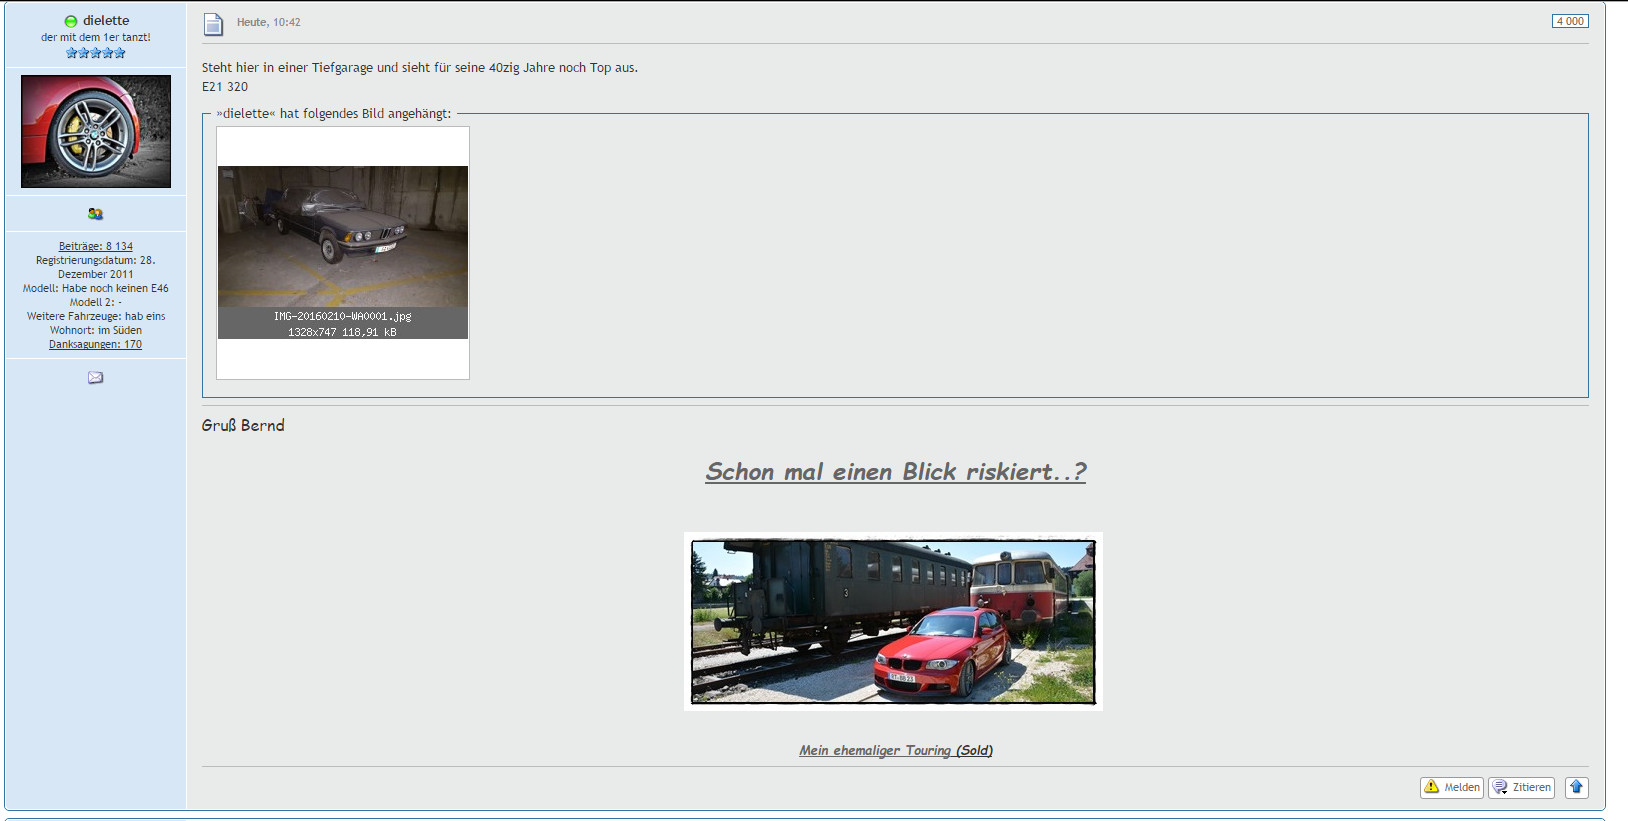
Task: Click the Zitieren quote button
Action: pyautogui.click(x=1522, y=787)
